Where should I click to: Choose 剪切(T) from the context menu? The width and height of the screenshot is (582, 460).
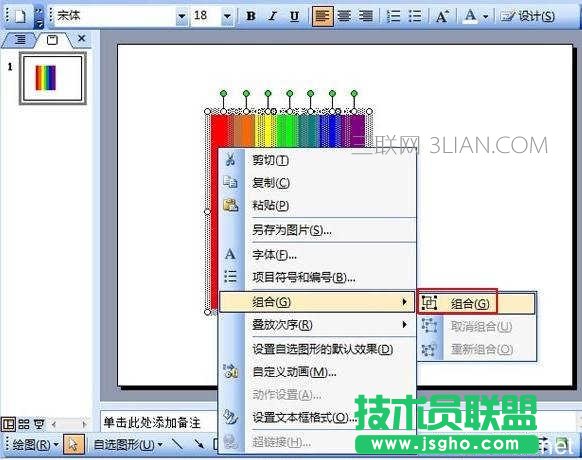point(270,160)
